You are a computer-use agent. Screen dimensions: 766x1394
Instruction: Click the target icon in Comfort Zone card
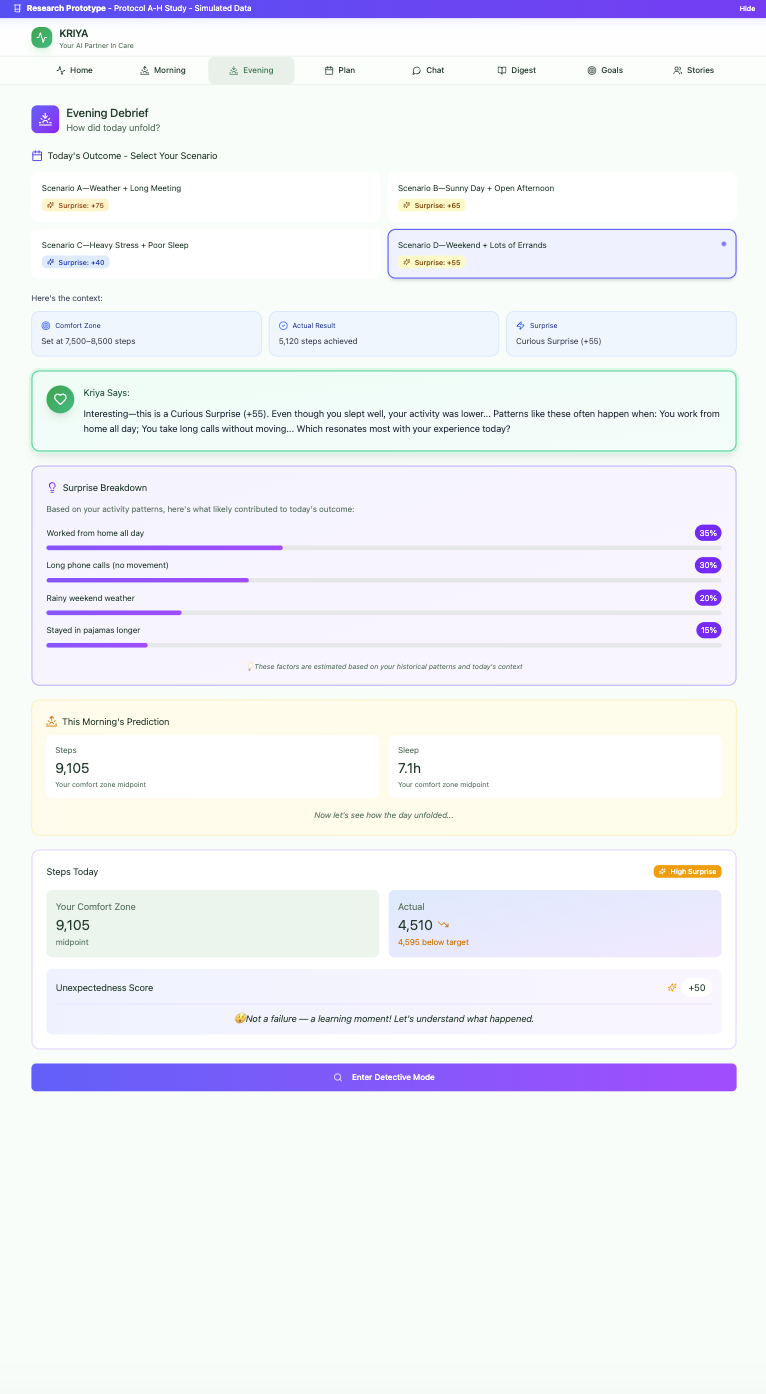[x=46, y=326]
